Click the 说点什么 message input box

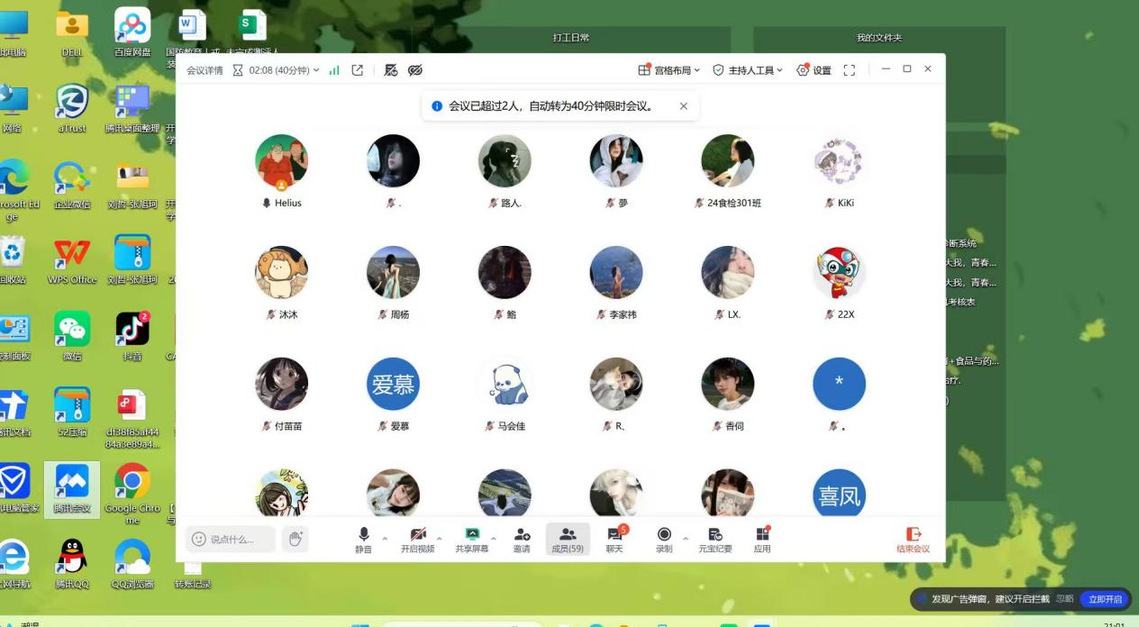(230, 539)
